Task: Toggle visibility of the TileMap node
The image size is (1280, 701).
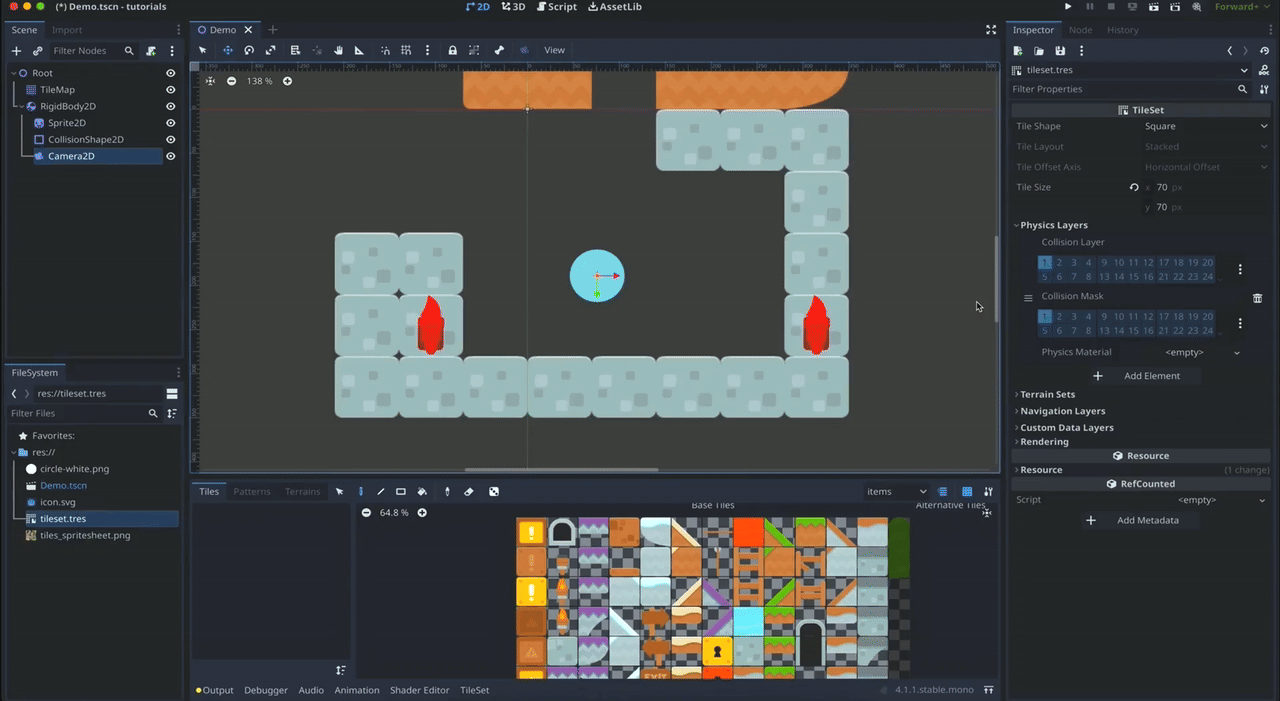Action: (x=171, y=90)
